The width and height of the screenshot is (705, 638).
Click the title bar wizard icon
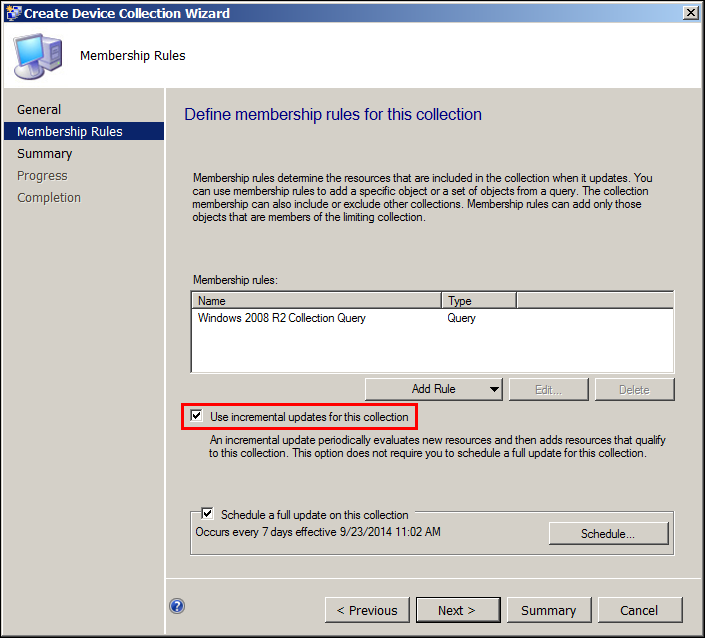(12, 13)
